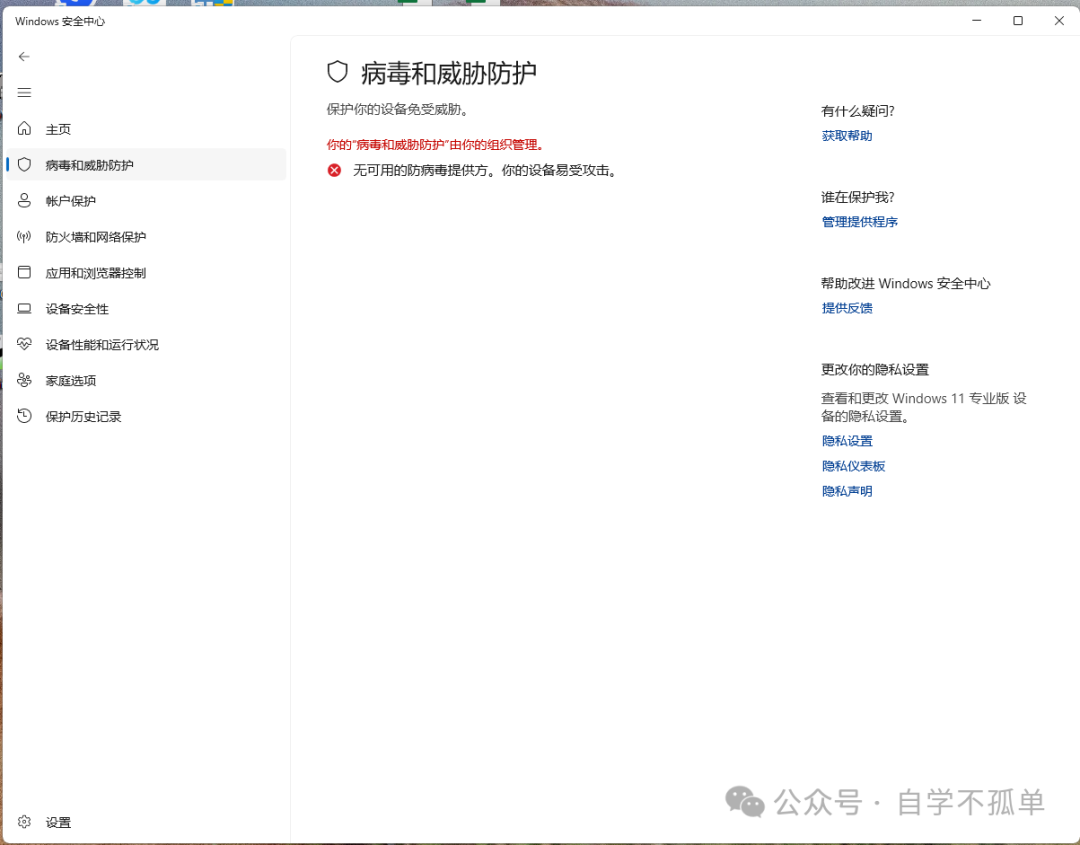Toggle the hamburger navigation menu

click(x=24, y=92)
